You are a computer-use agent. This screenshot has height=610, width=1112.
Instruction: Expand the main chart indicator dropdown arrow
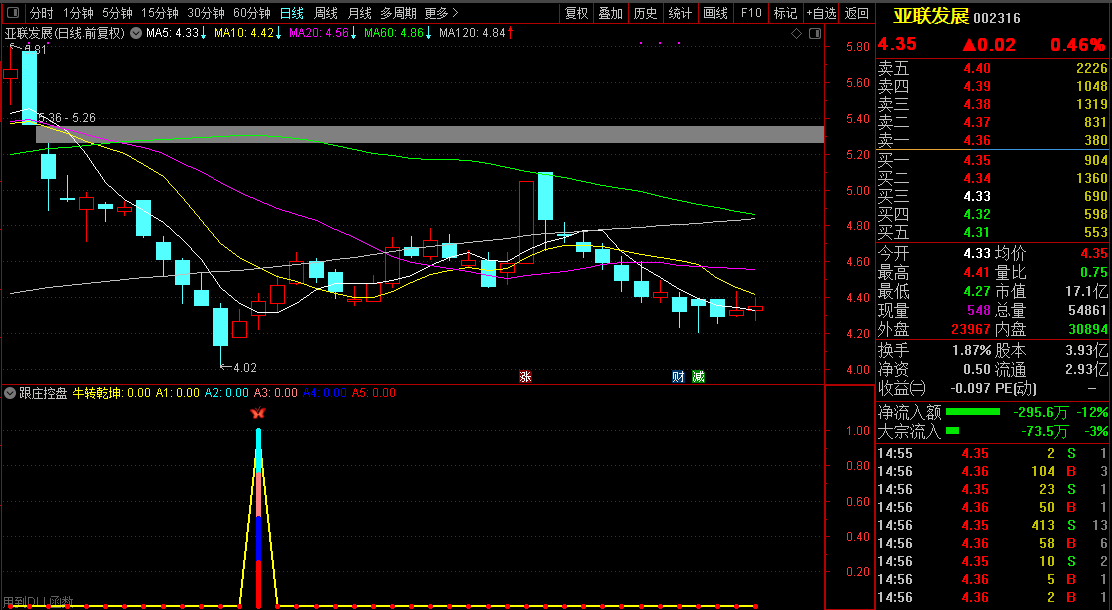(x=136, y=33)
